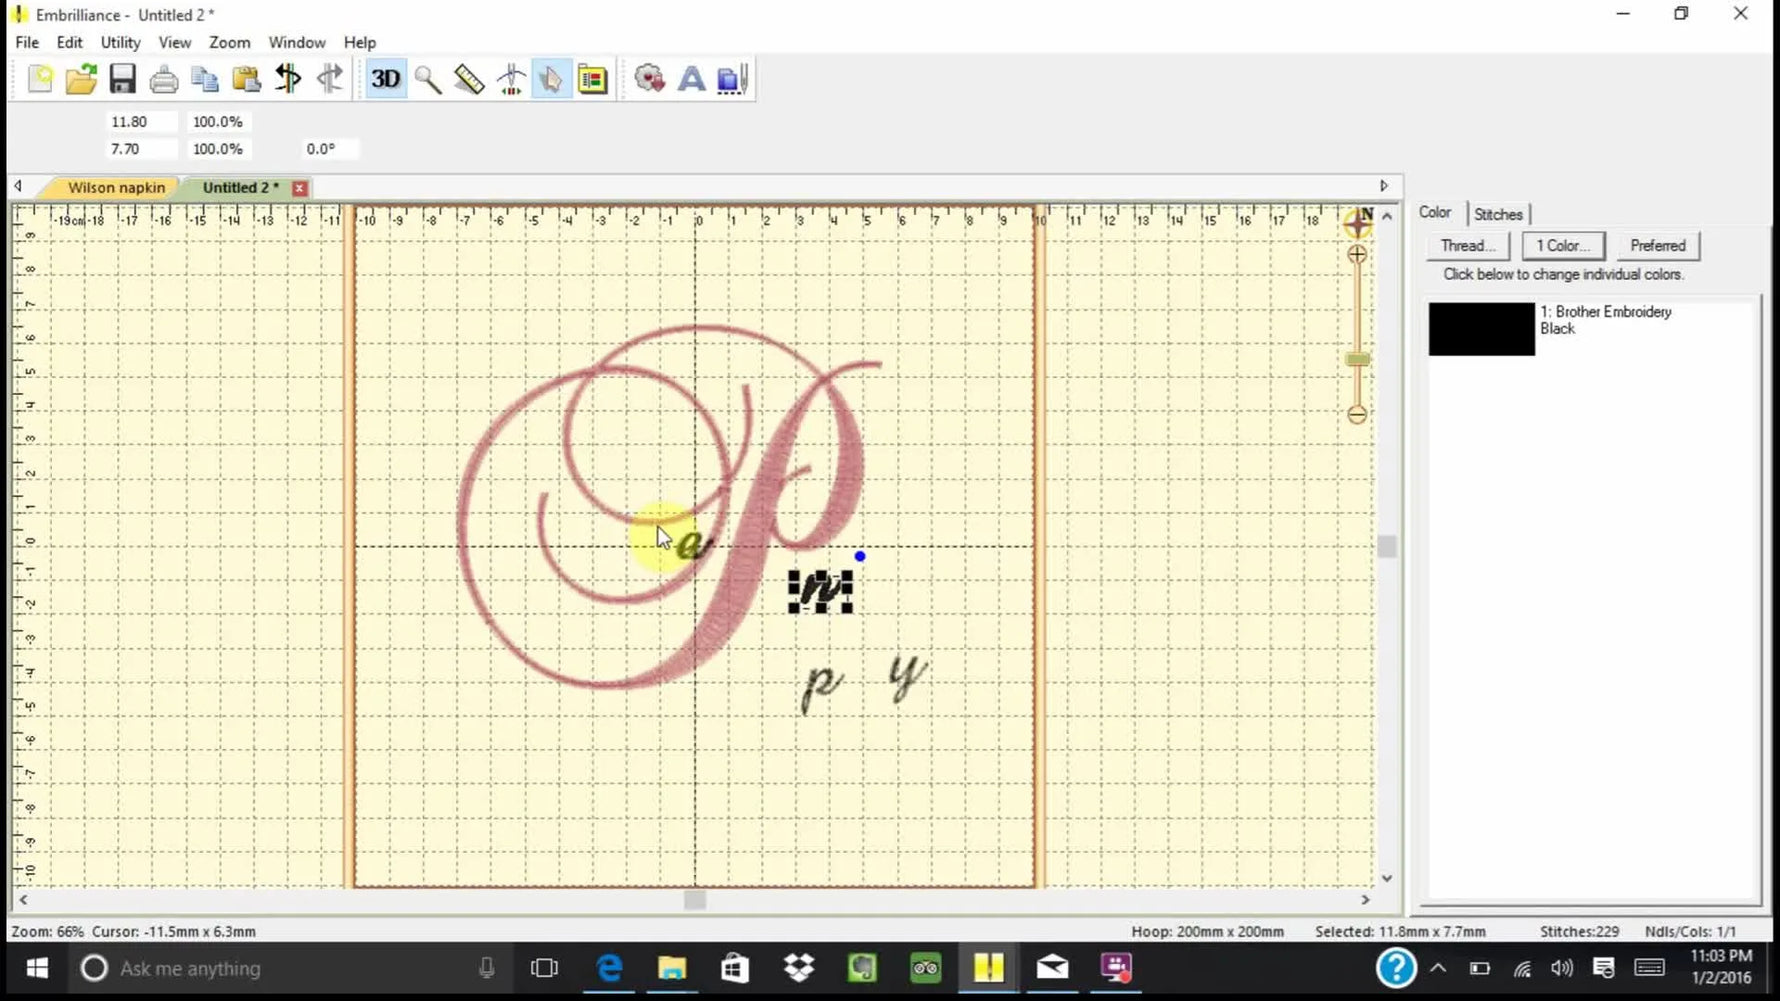
Task: Open the preferences folder icon in the toolbar
Action: [593, 79]
